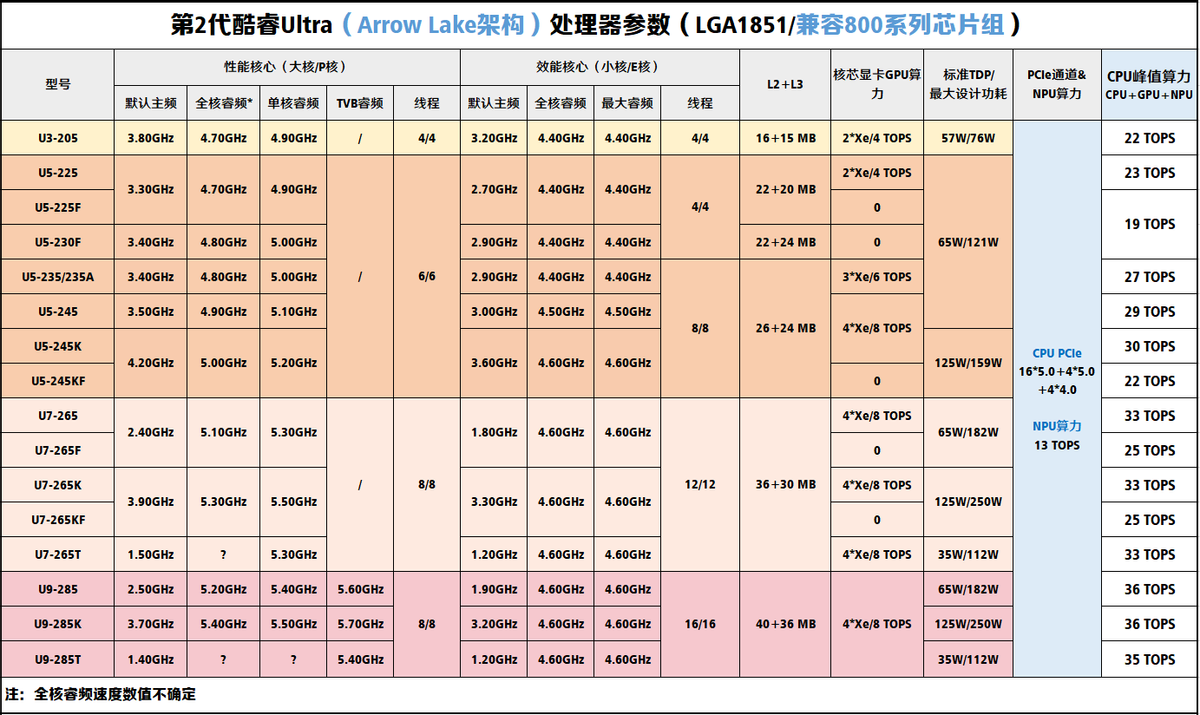The width and height of the screenshot is (1200, 715).
Task: Click the 16*5.0+4*5.0 PCIe lanes text
Action: point(1057,371)
